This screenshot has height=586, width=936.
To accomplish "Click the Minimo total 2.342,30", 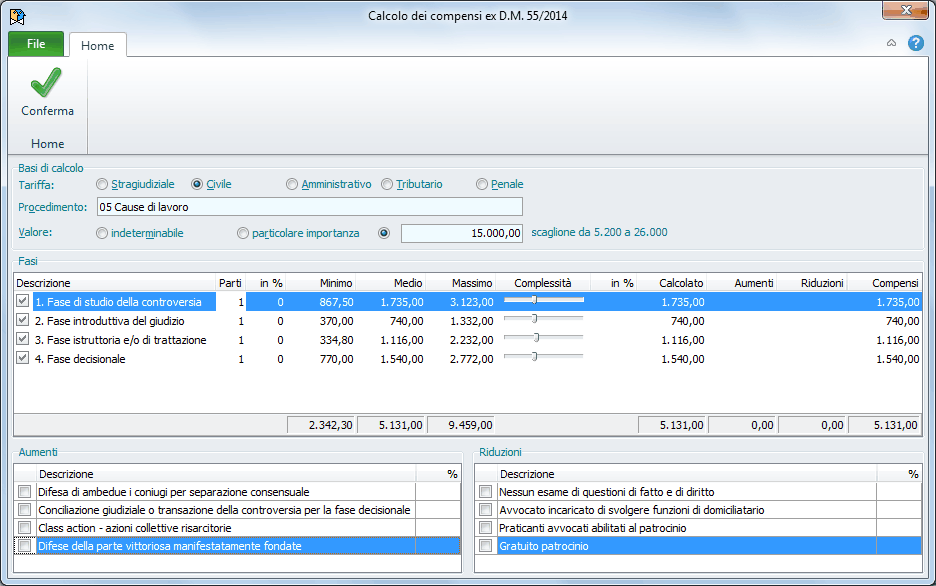I will pos(321,425).
